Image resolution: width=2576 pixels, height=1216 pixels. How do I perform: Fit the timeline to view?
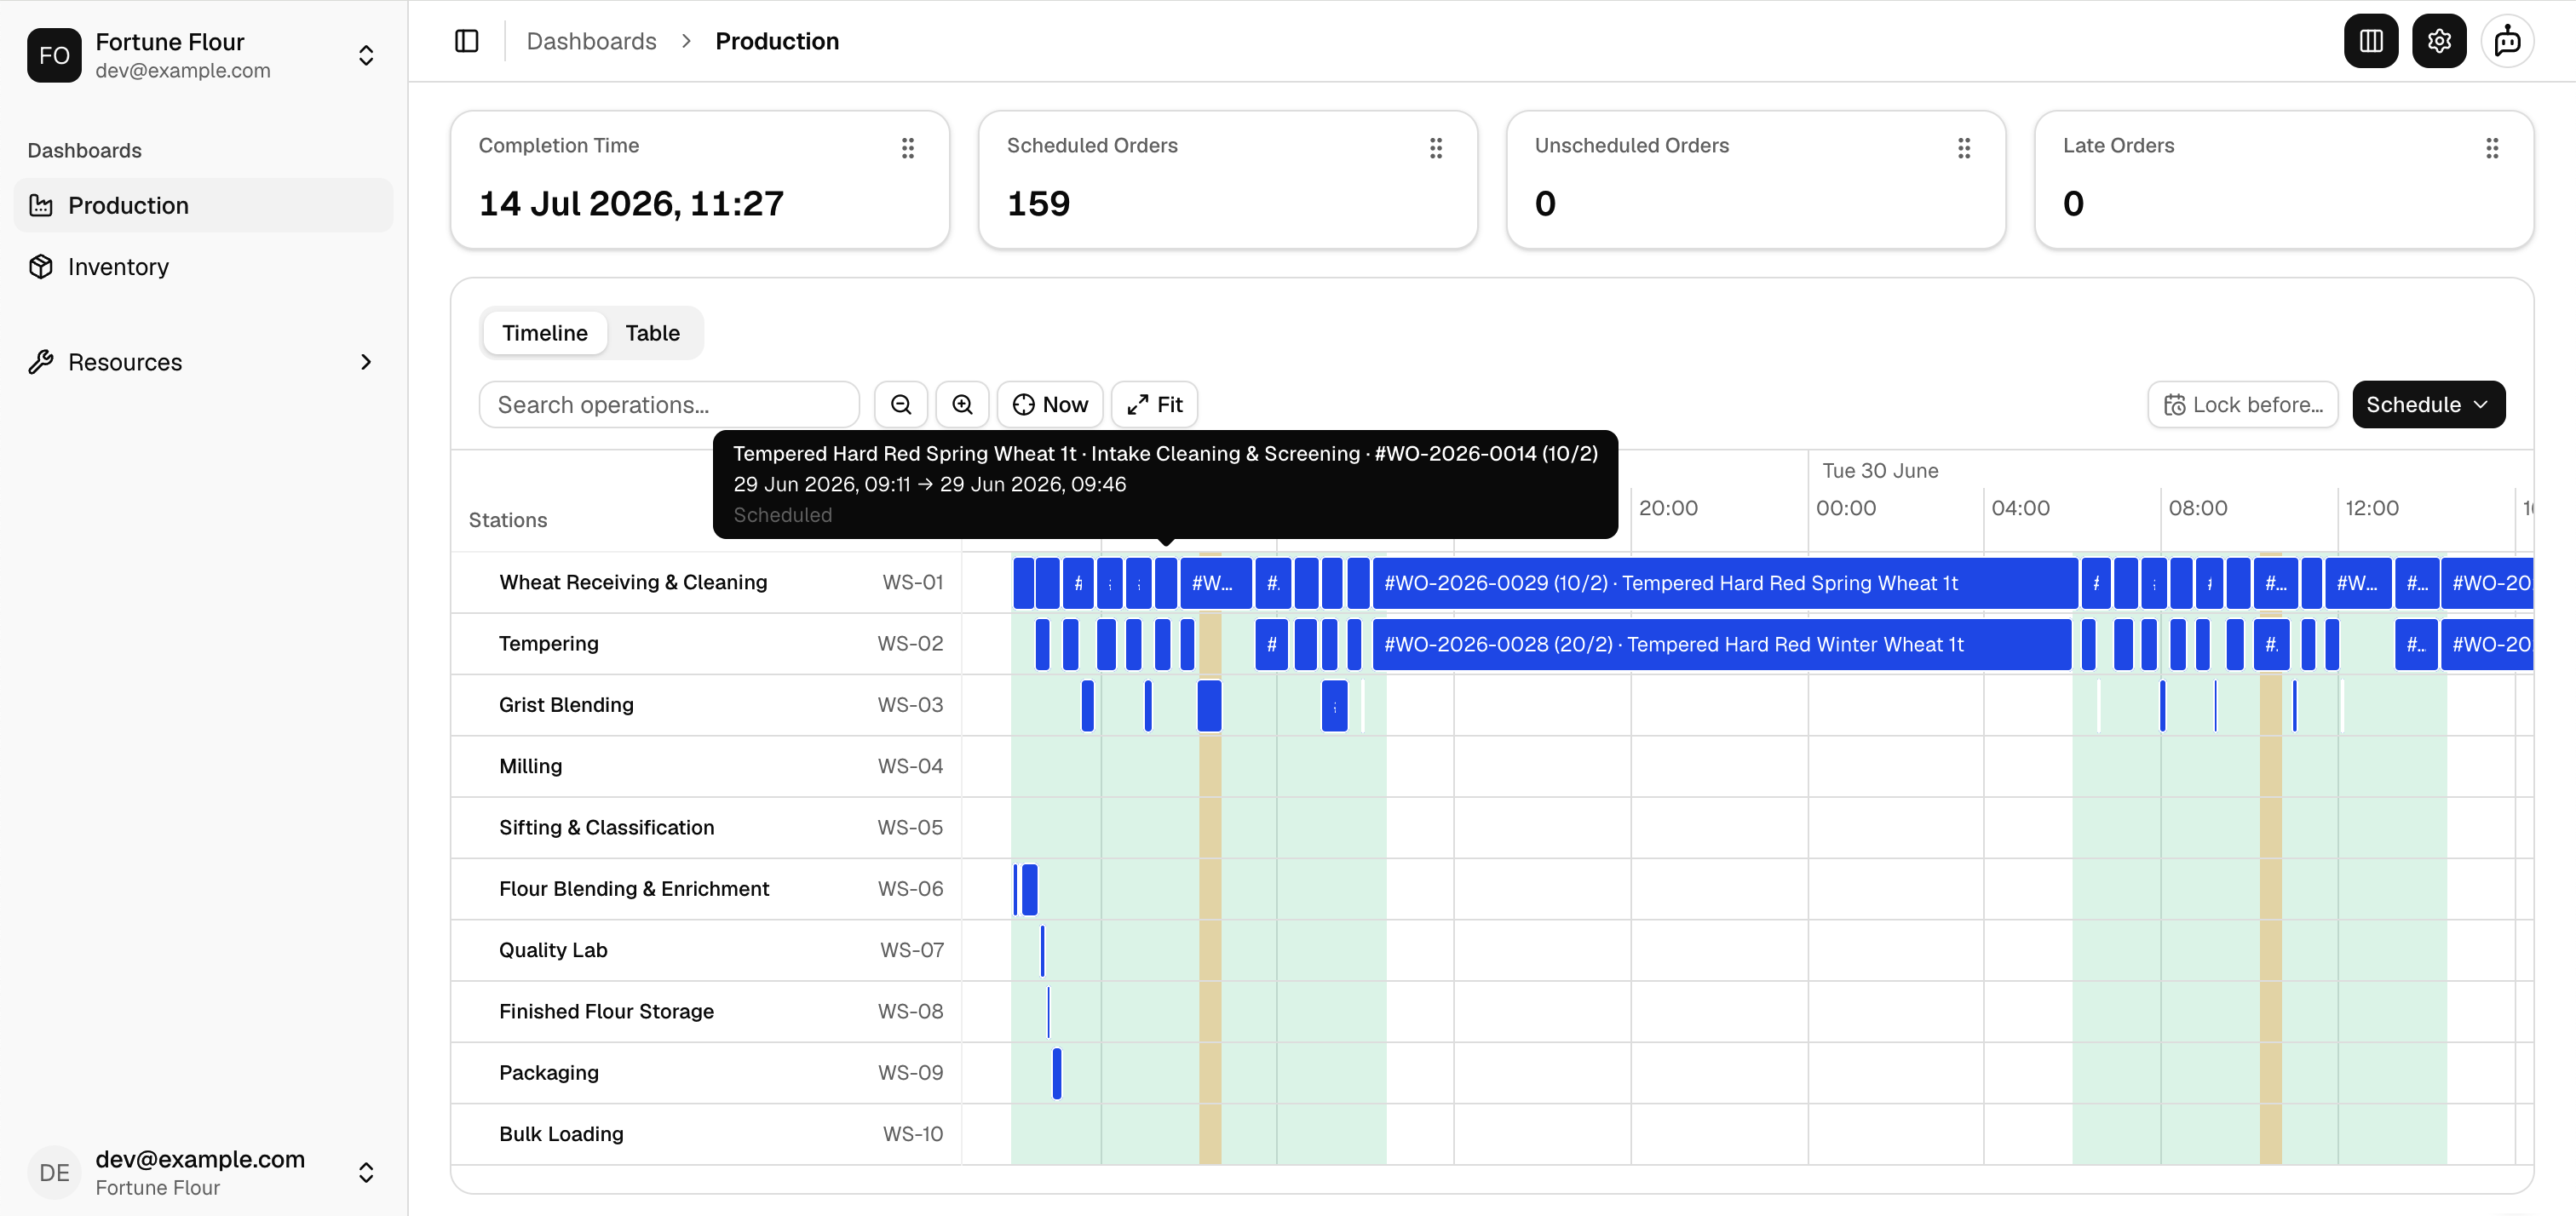point(1155,405)
